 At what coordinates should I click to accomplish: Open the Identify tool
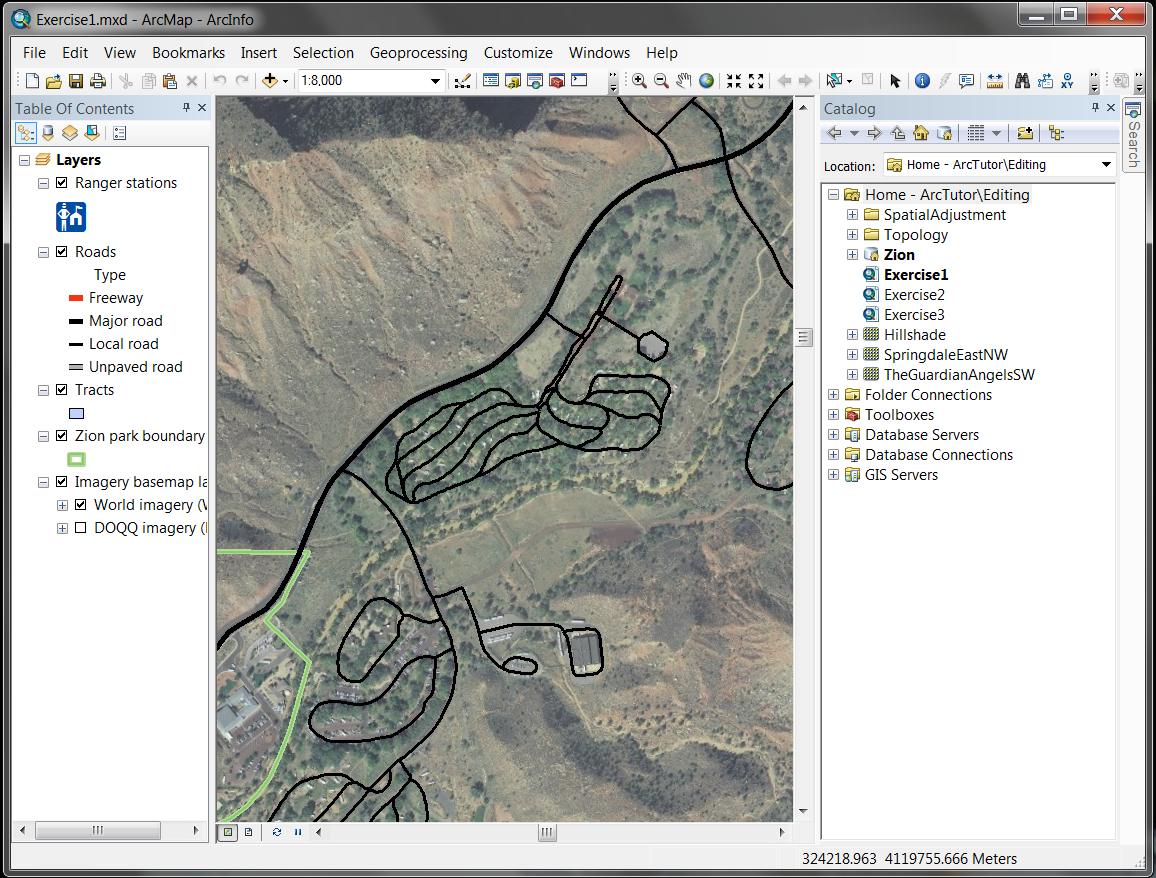click(x=921, y=81)
